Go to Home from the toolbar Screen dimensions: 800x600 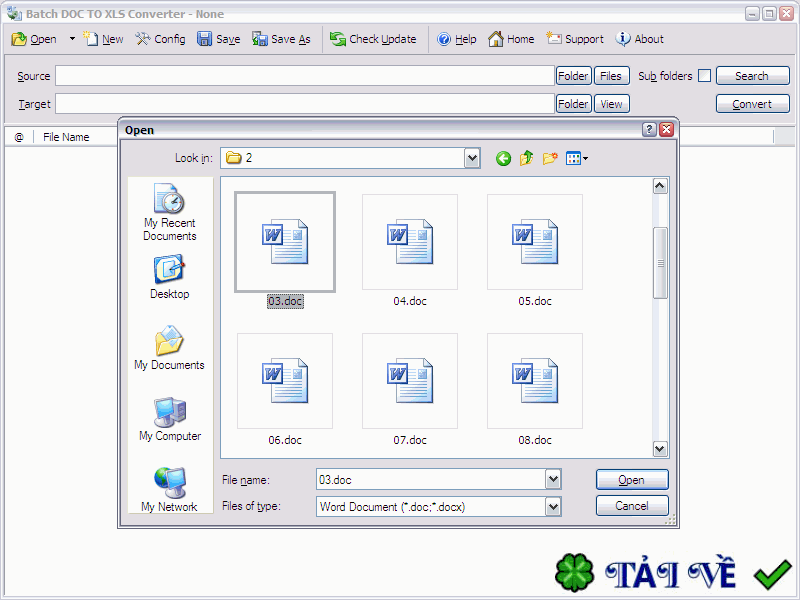tap(511, 39)
